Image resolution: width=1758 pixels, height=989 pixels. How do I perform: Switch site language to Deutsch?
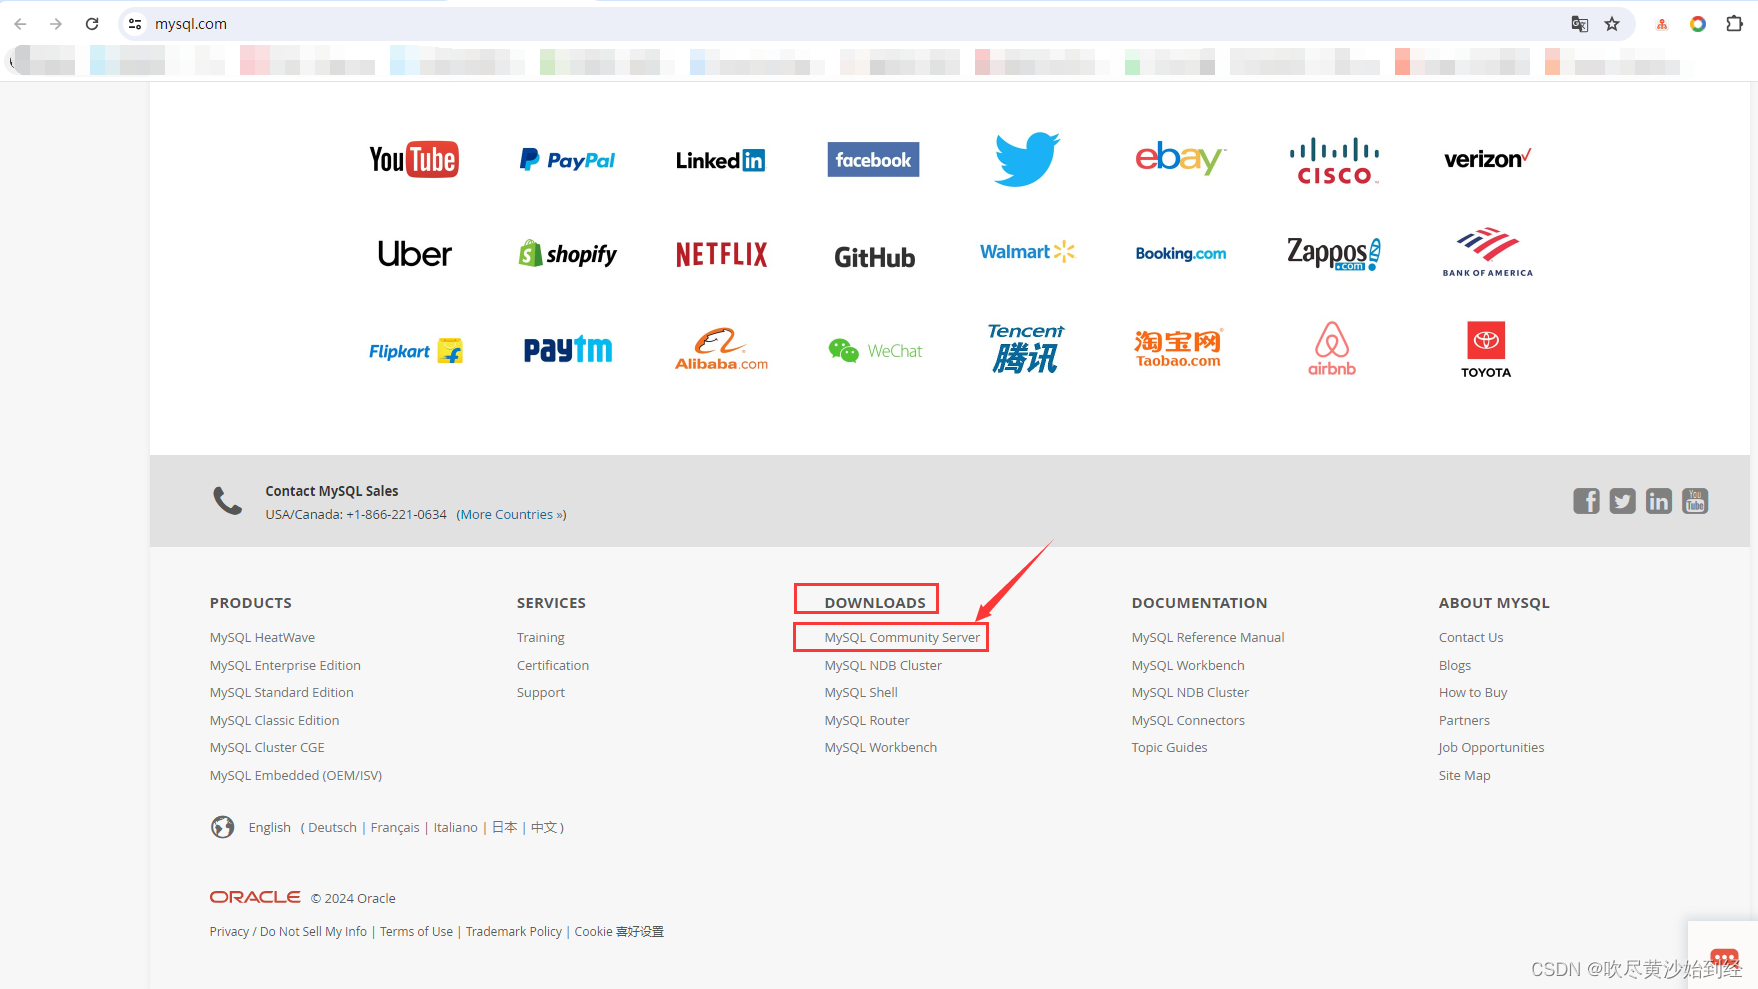coord(332,827)
